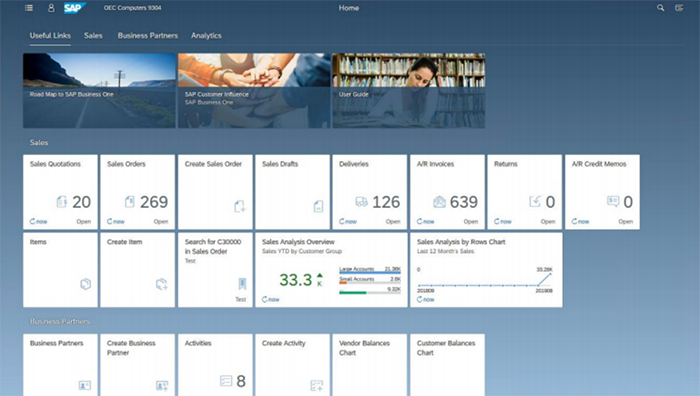Click the Home page title
700x396 pixels.
349,8
